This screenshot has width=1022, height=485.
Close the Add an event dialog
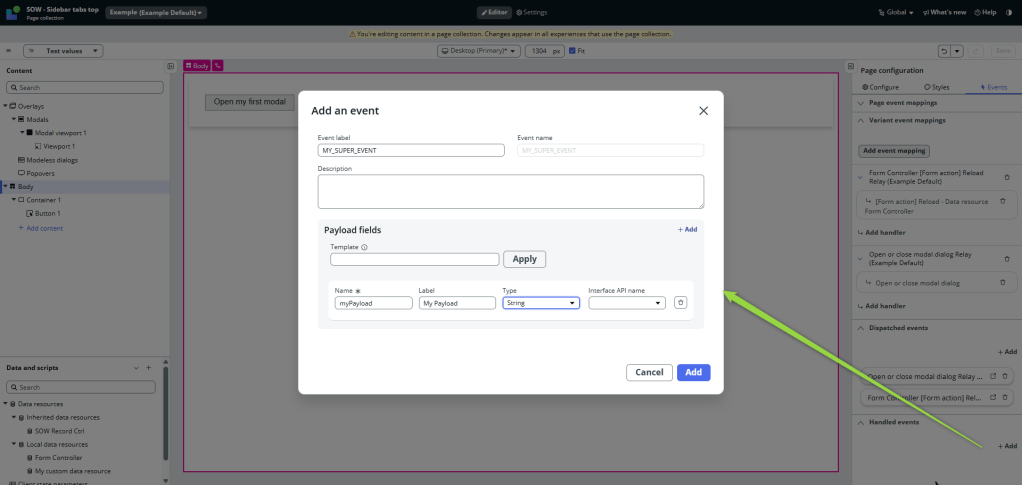[703, 111]
